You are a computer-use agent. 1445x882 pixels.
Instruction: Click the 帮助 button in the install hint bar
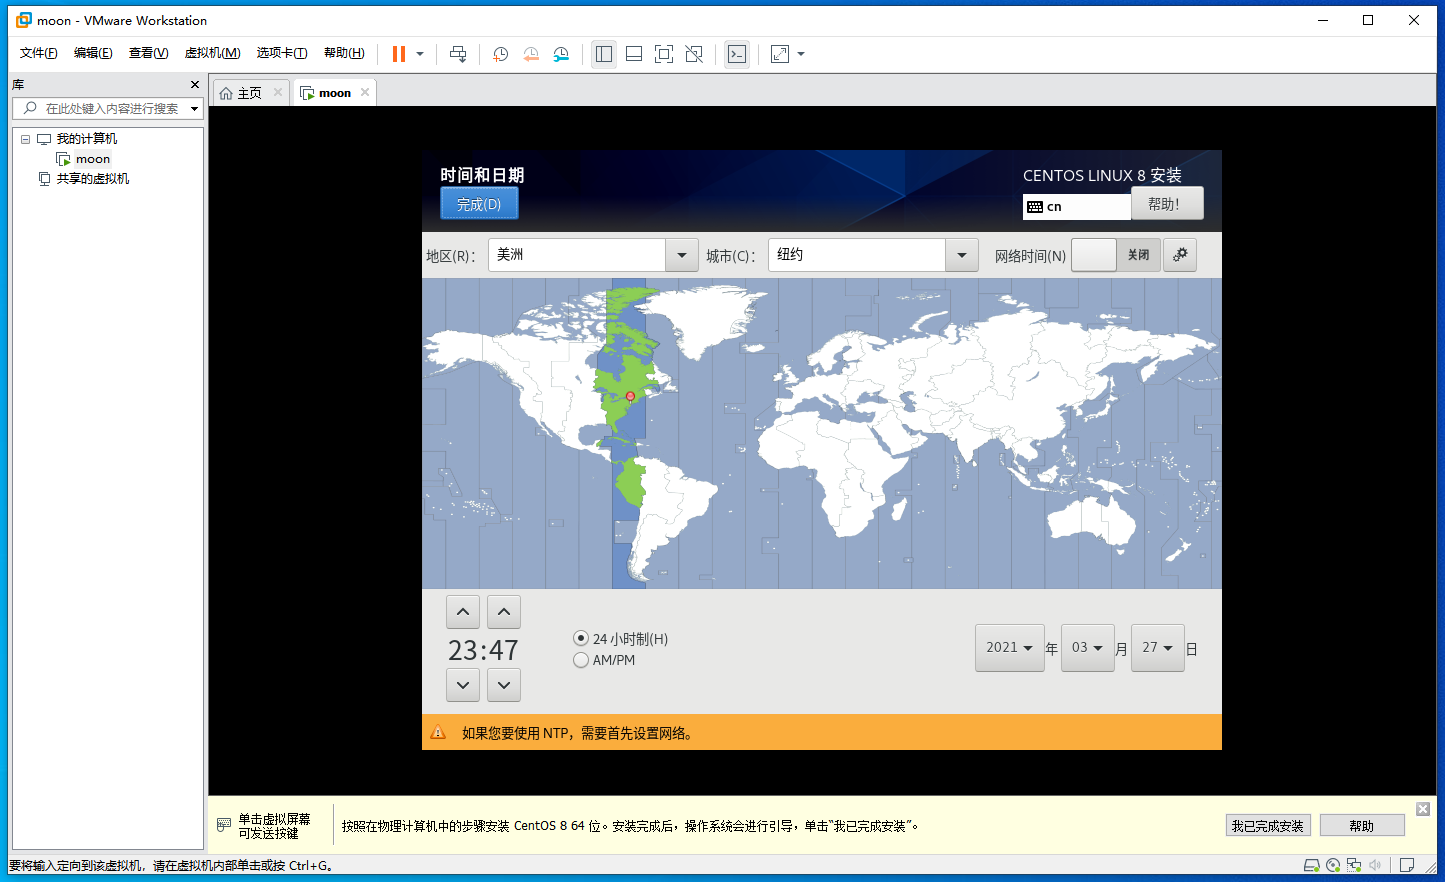tap(1362, 826)
